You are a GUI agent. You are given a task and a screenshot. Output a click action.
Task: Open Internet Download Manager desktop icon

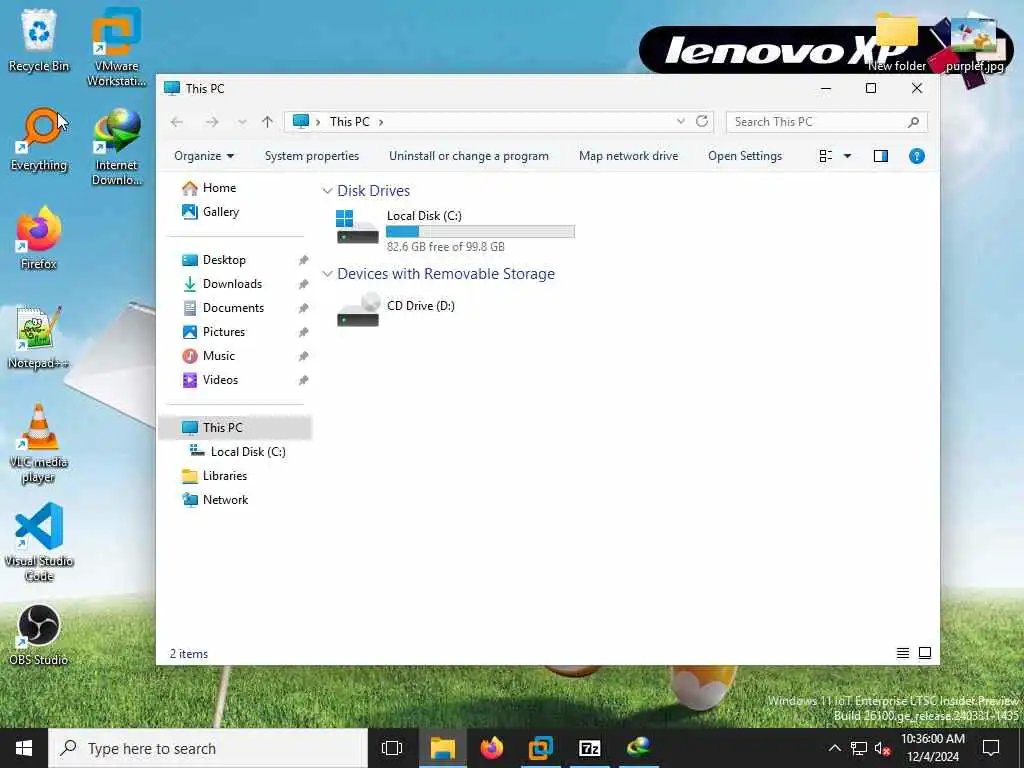(x=116, y=147)
